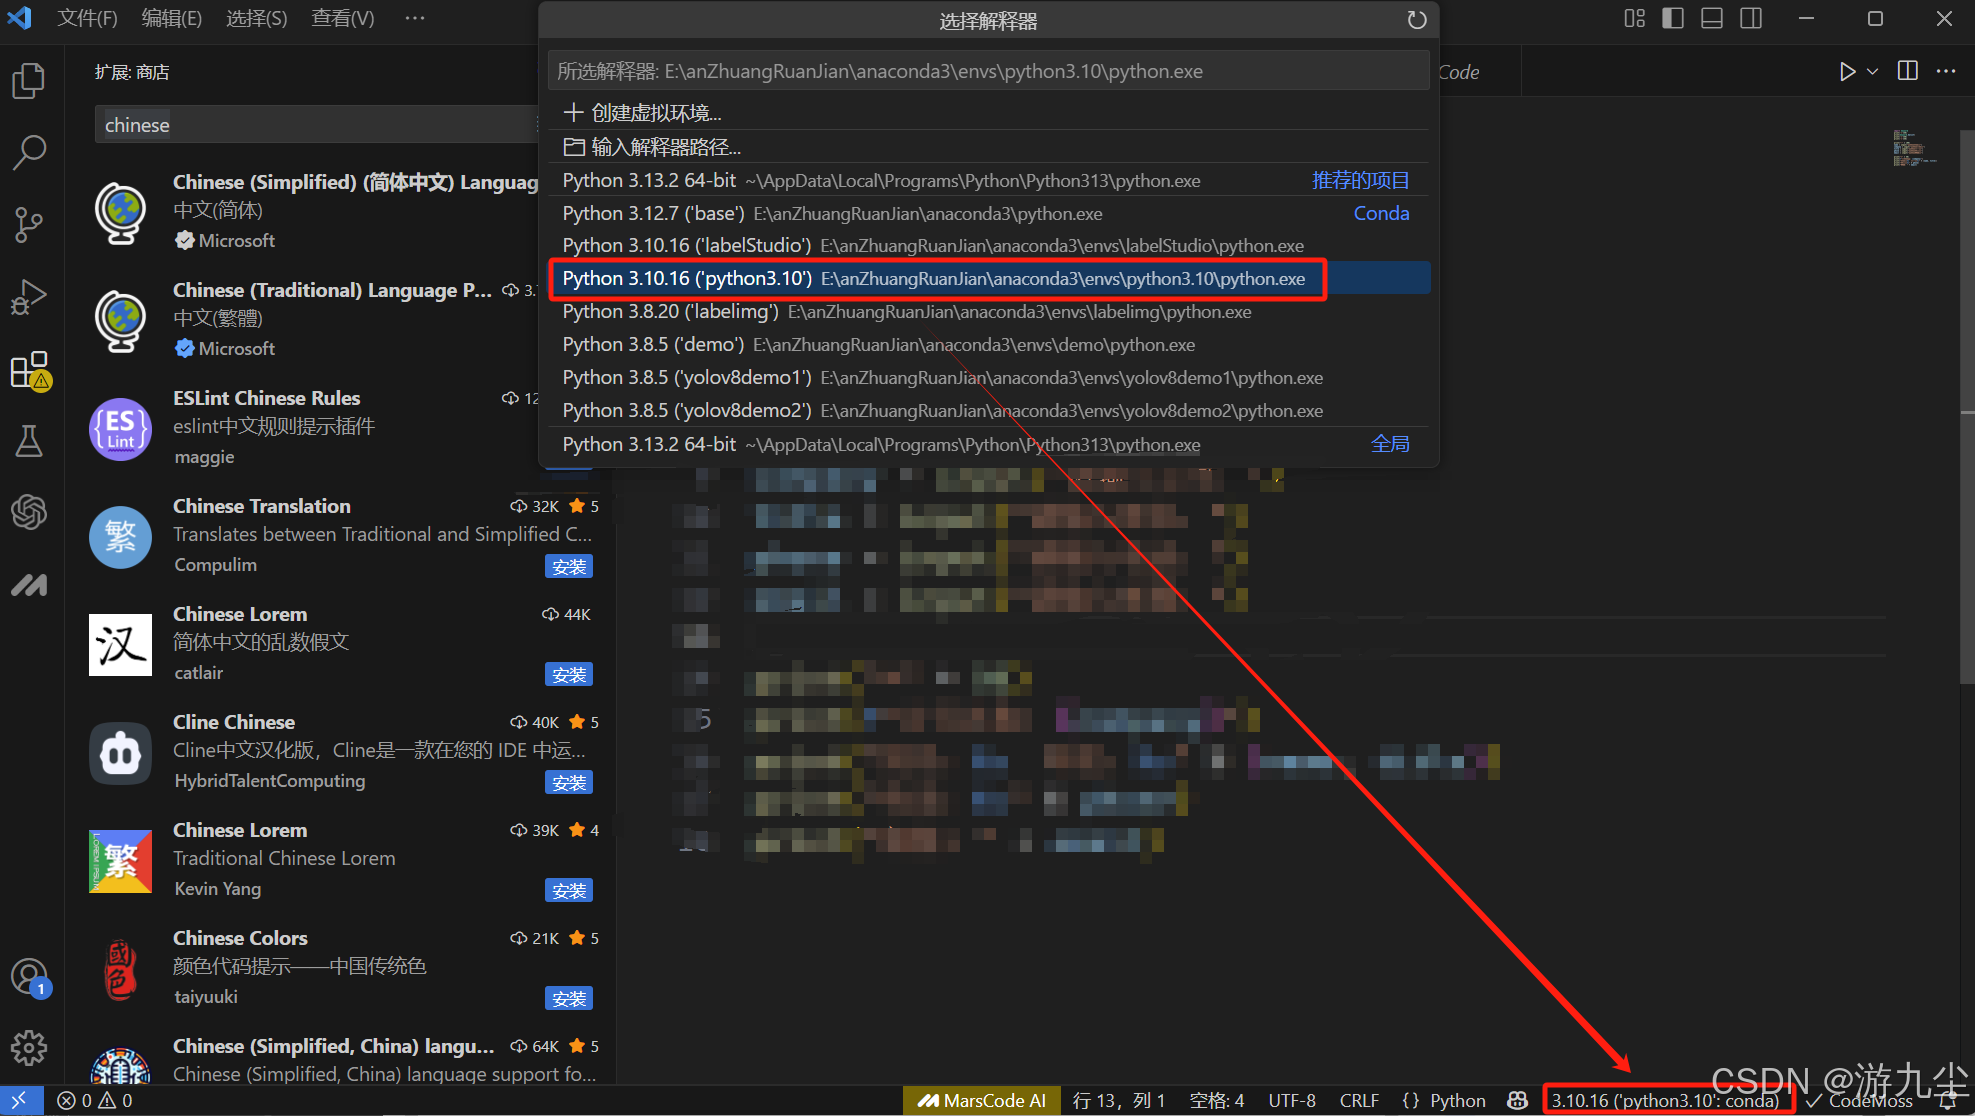The image size is (1975, 1116).
Task: Open the Explorer view in activity bar
Action: coord(29,80)
